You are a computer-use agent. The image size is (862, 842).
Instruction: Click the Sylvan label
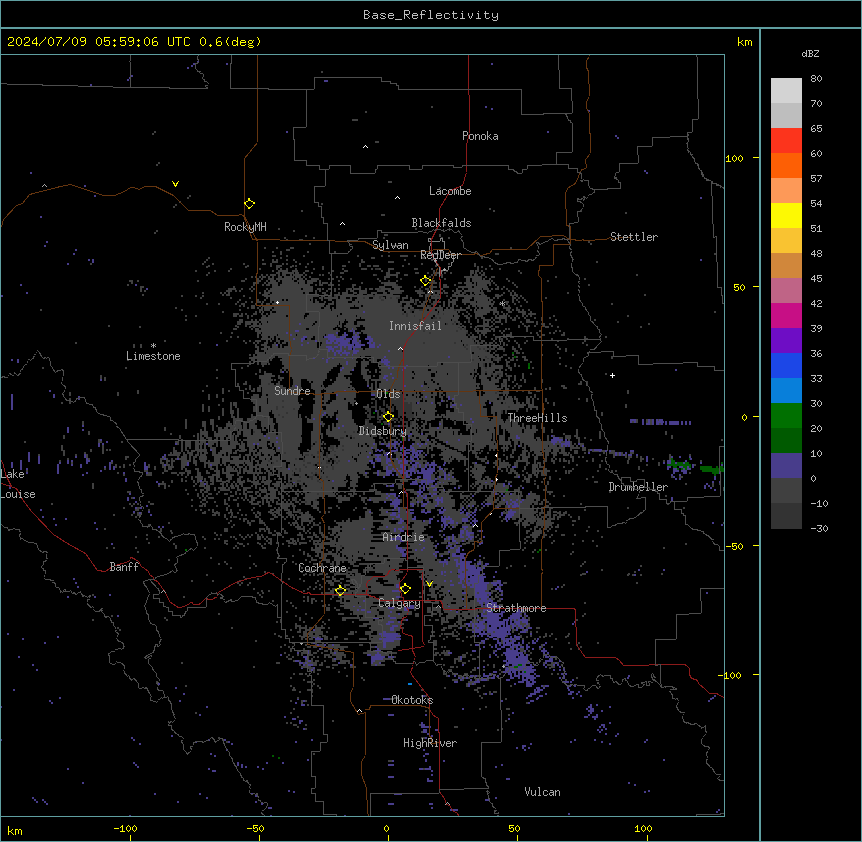coord(390,245)
